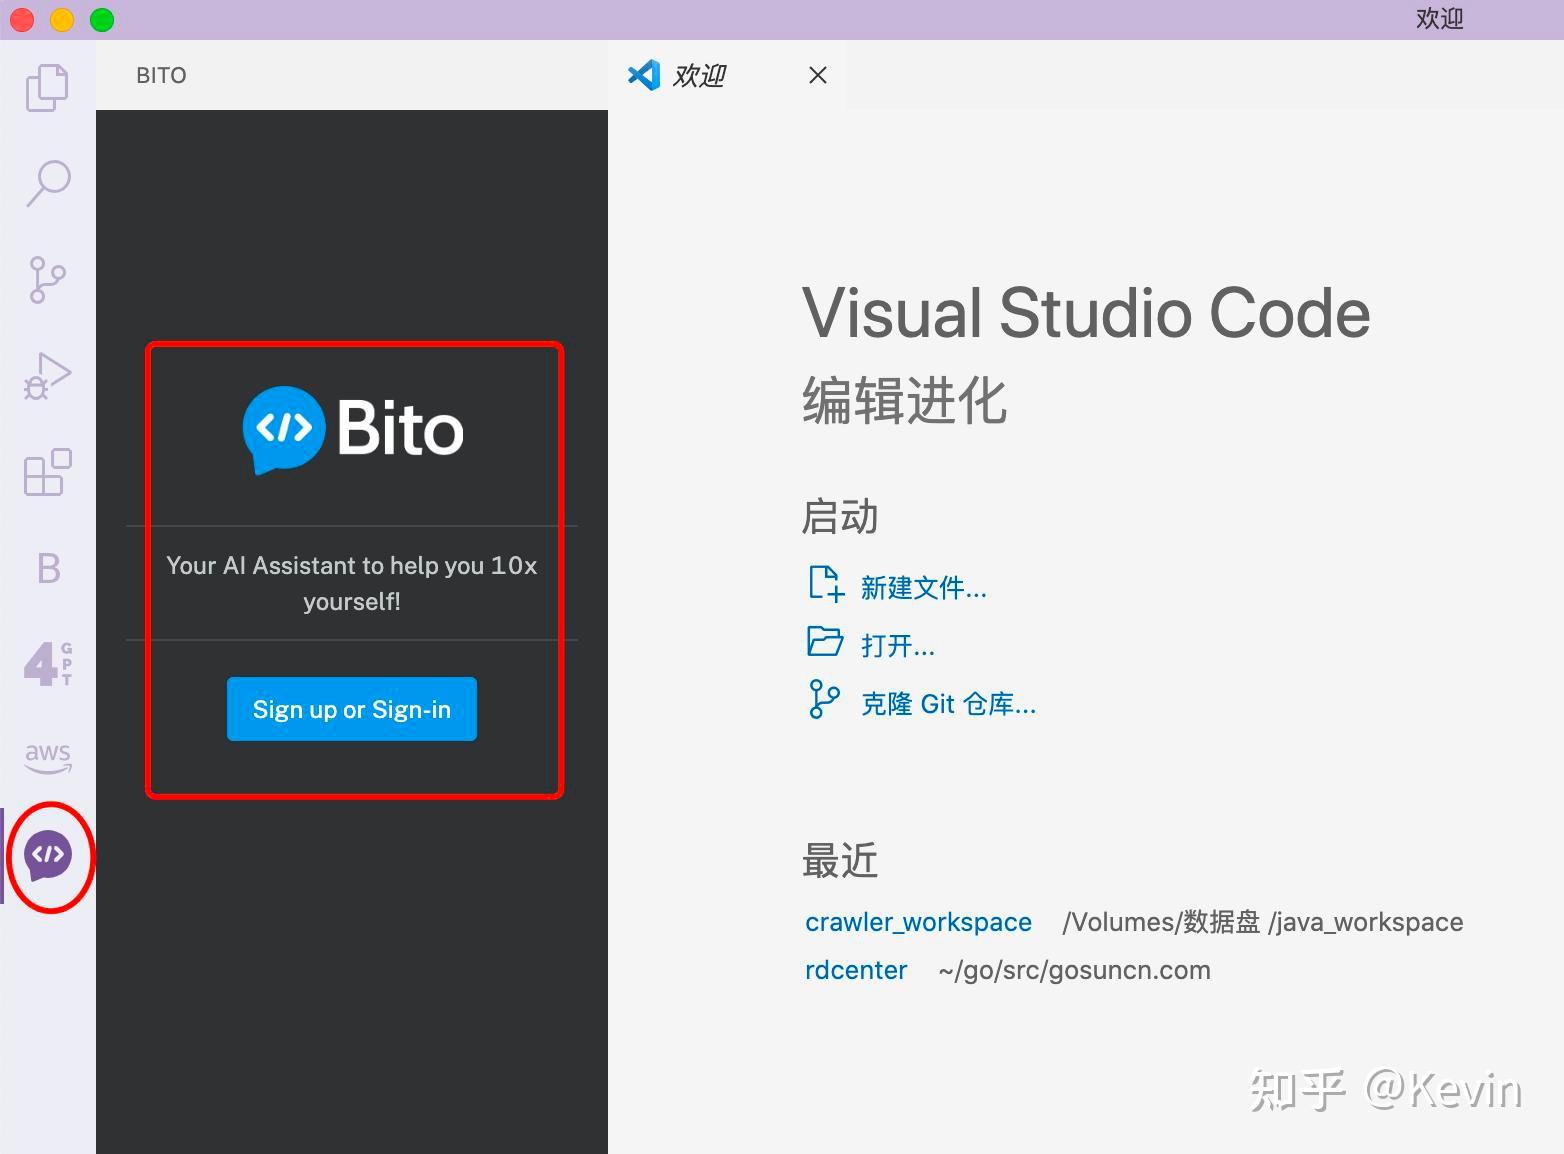The image size is (1564, 1154).
Task: Open the 克隆 Git 仓库 link
Action: tap(947, 703)
